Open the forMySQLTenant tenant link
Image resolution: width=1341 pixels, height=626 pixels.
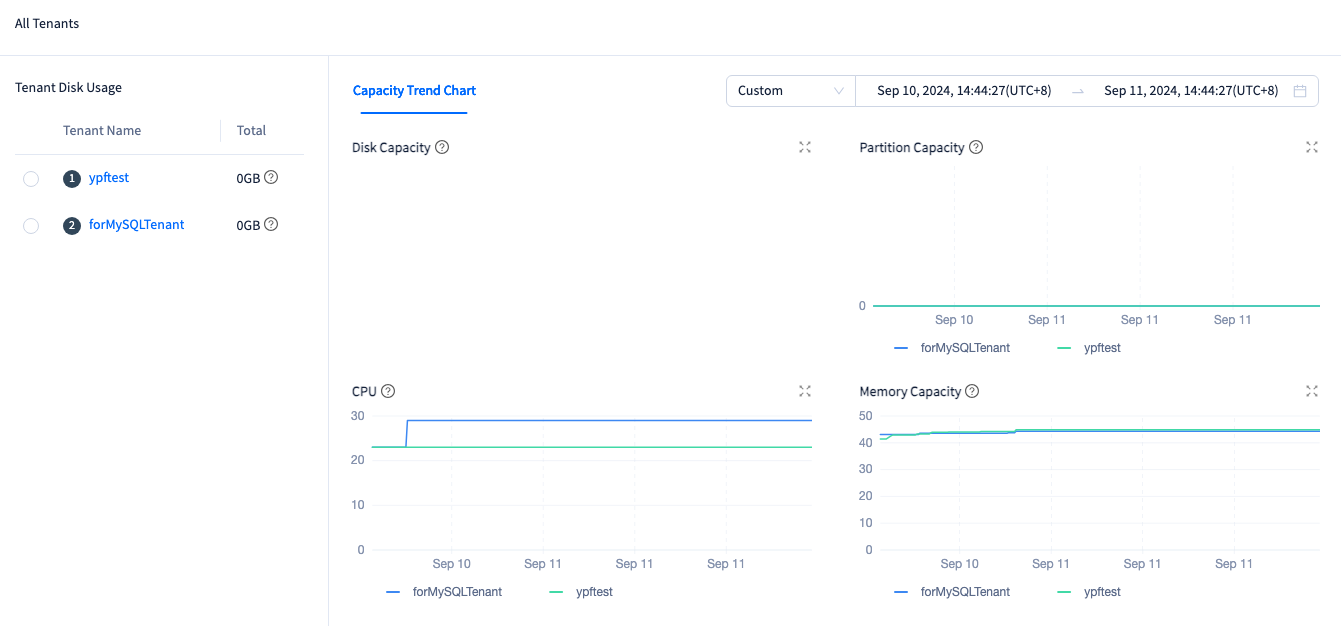click(x=136, y=225)
